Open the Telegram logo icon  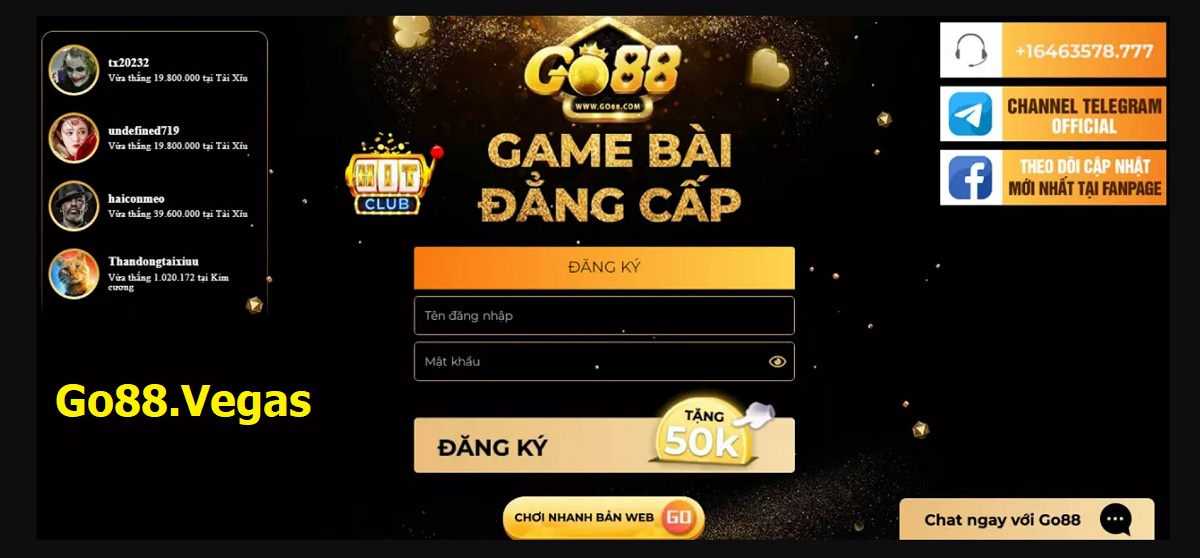coord(971,114)
